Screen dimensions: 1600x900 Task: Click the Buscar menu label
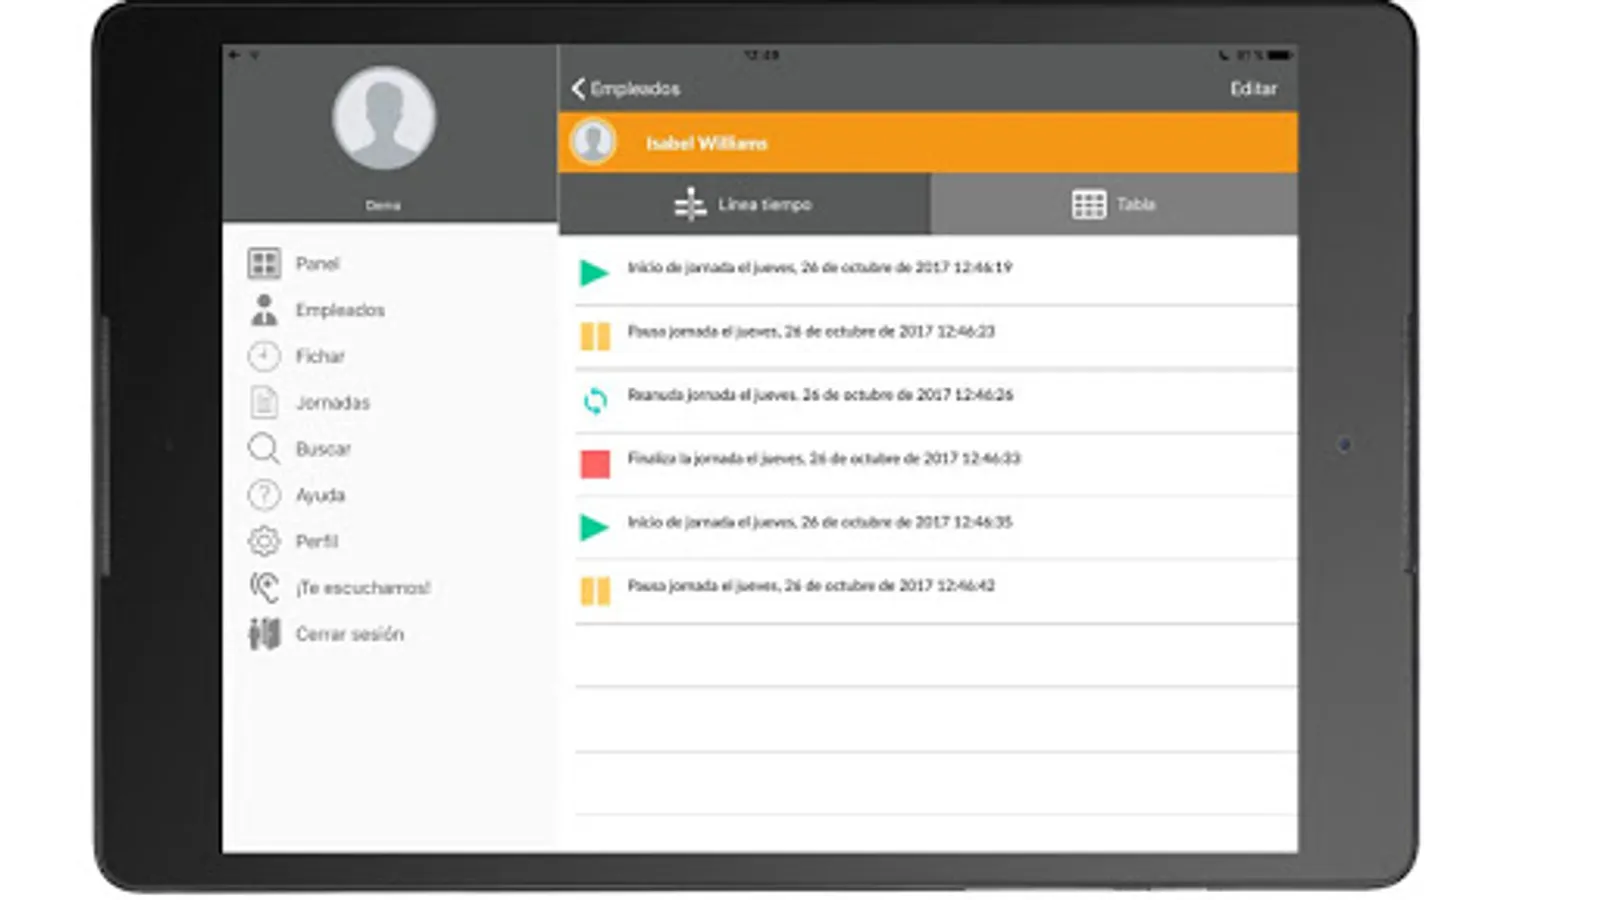tap(323, 449)
